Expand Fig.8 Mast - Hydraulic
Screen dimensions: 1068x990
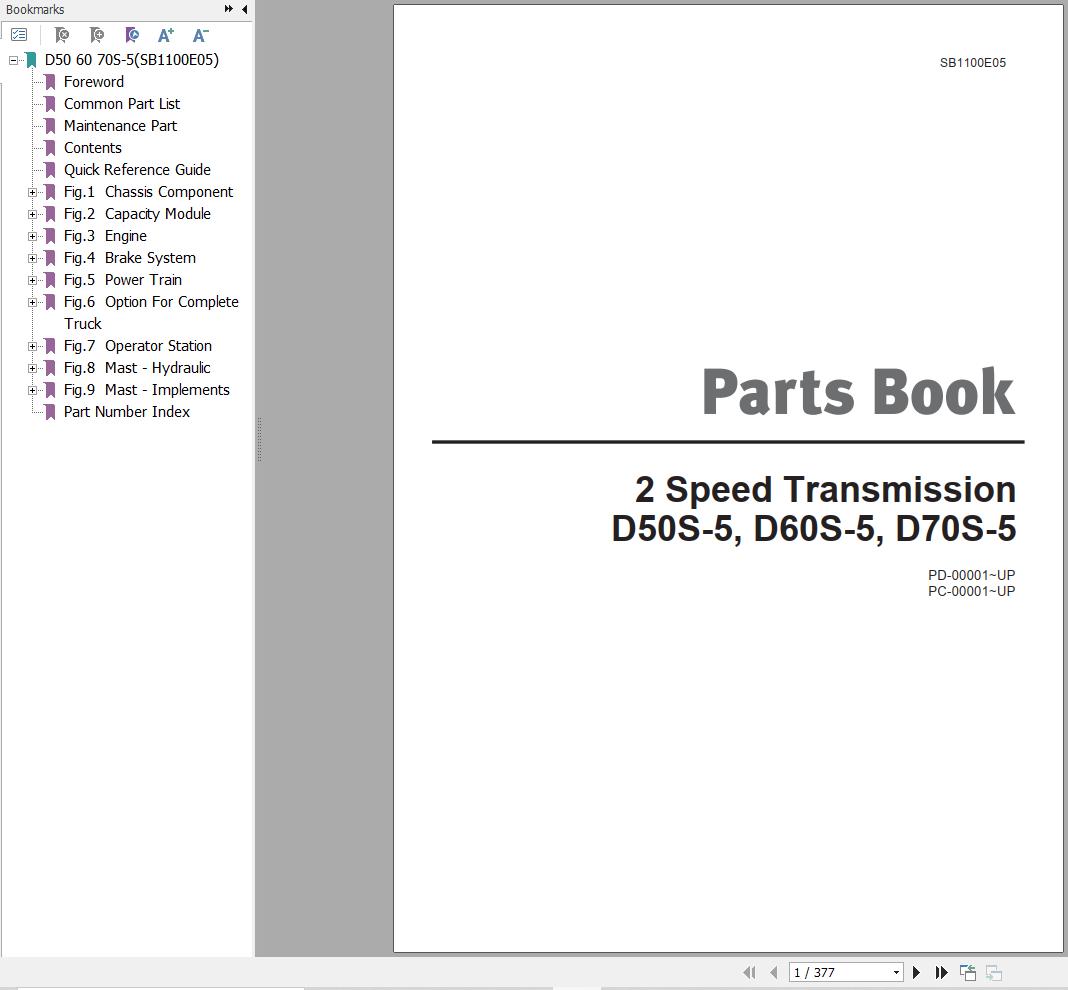(32, 368)
